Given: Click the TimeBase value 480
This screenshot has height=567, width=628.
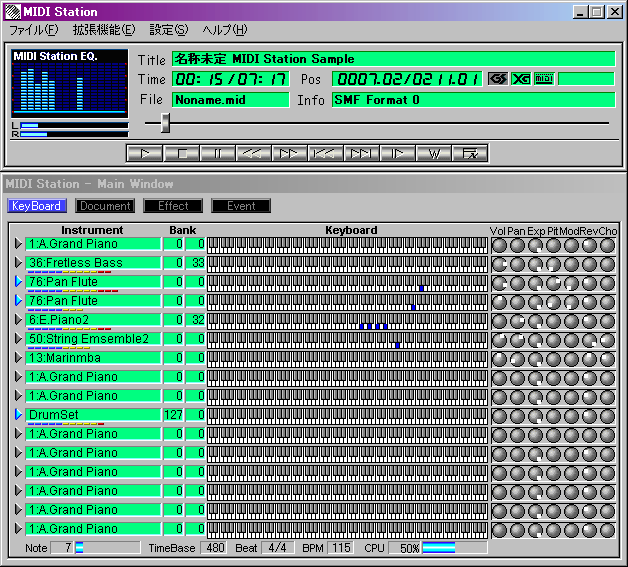Looking at the screenshot, I should [213, 547].
